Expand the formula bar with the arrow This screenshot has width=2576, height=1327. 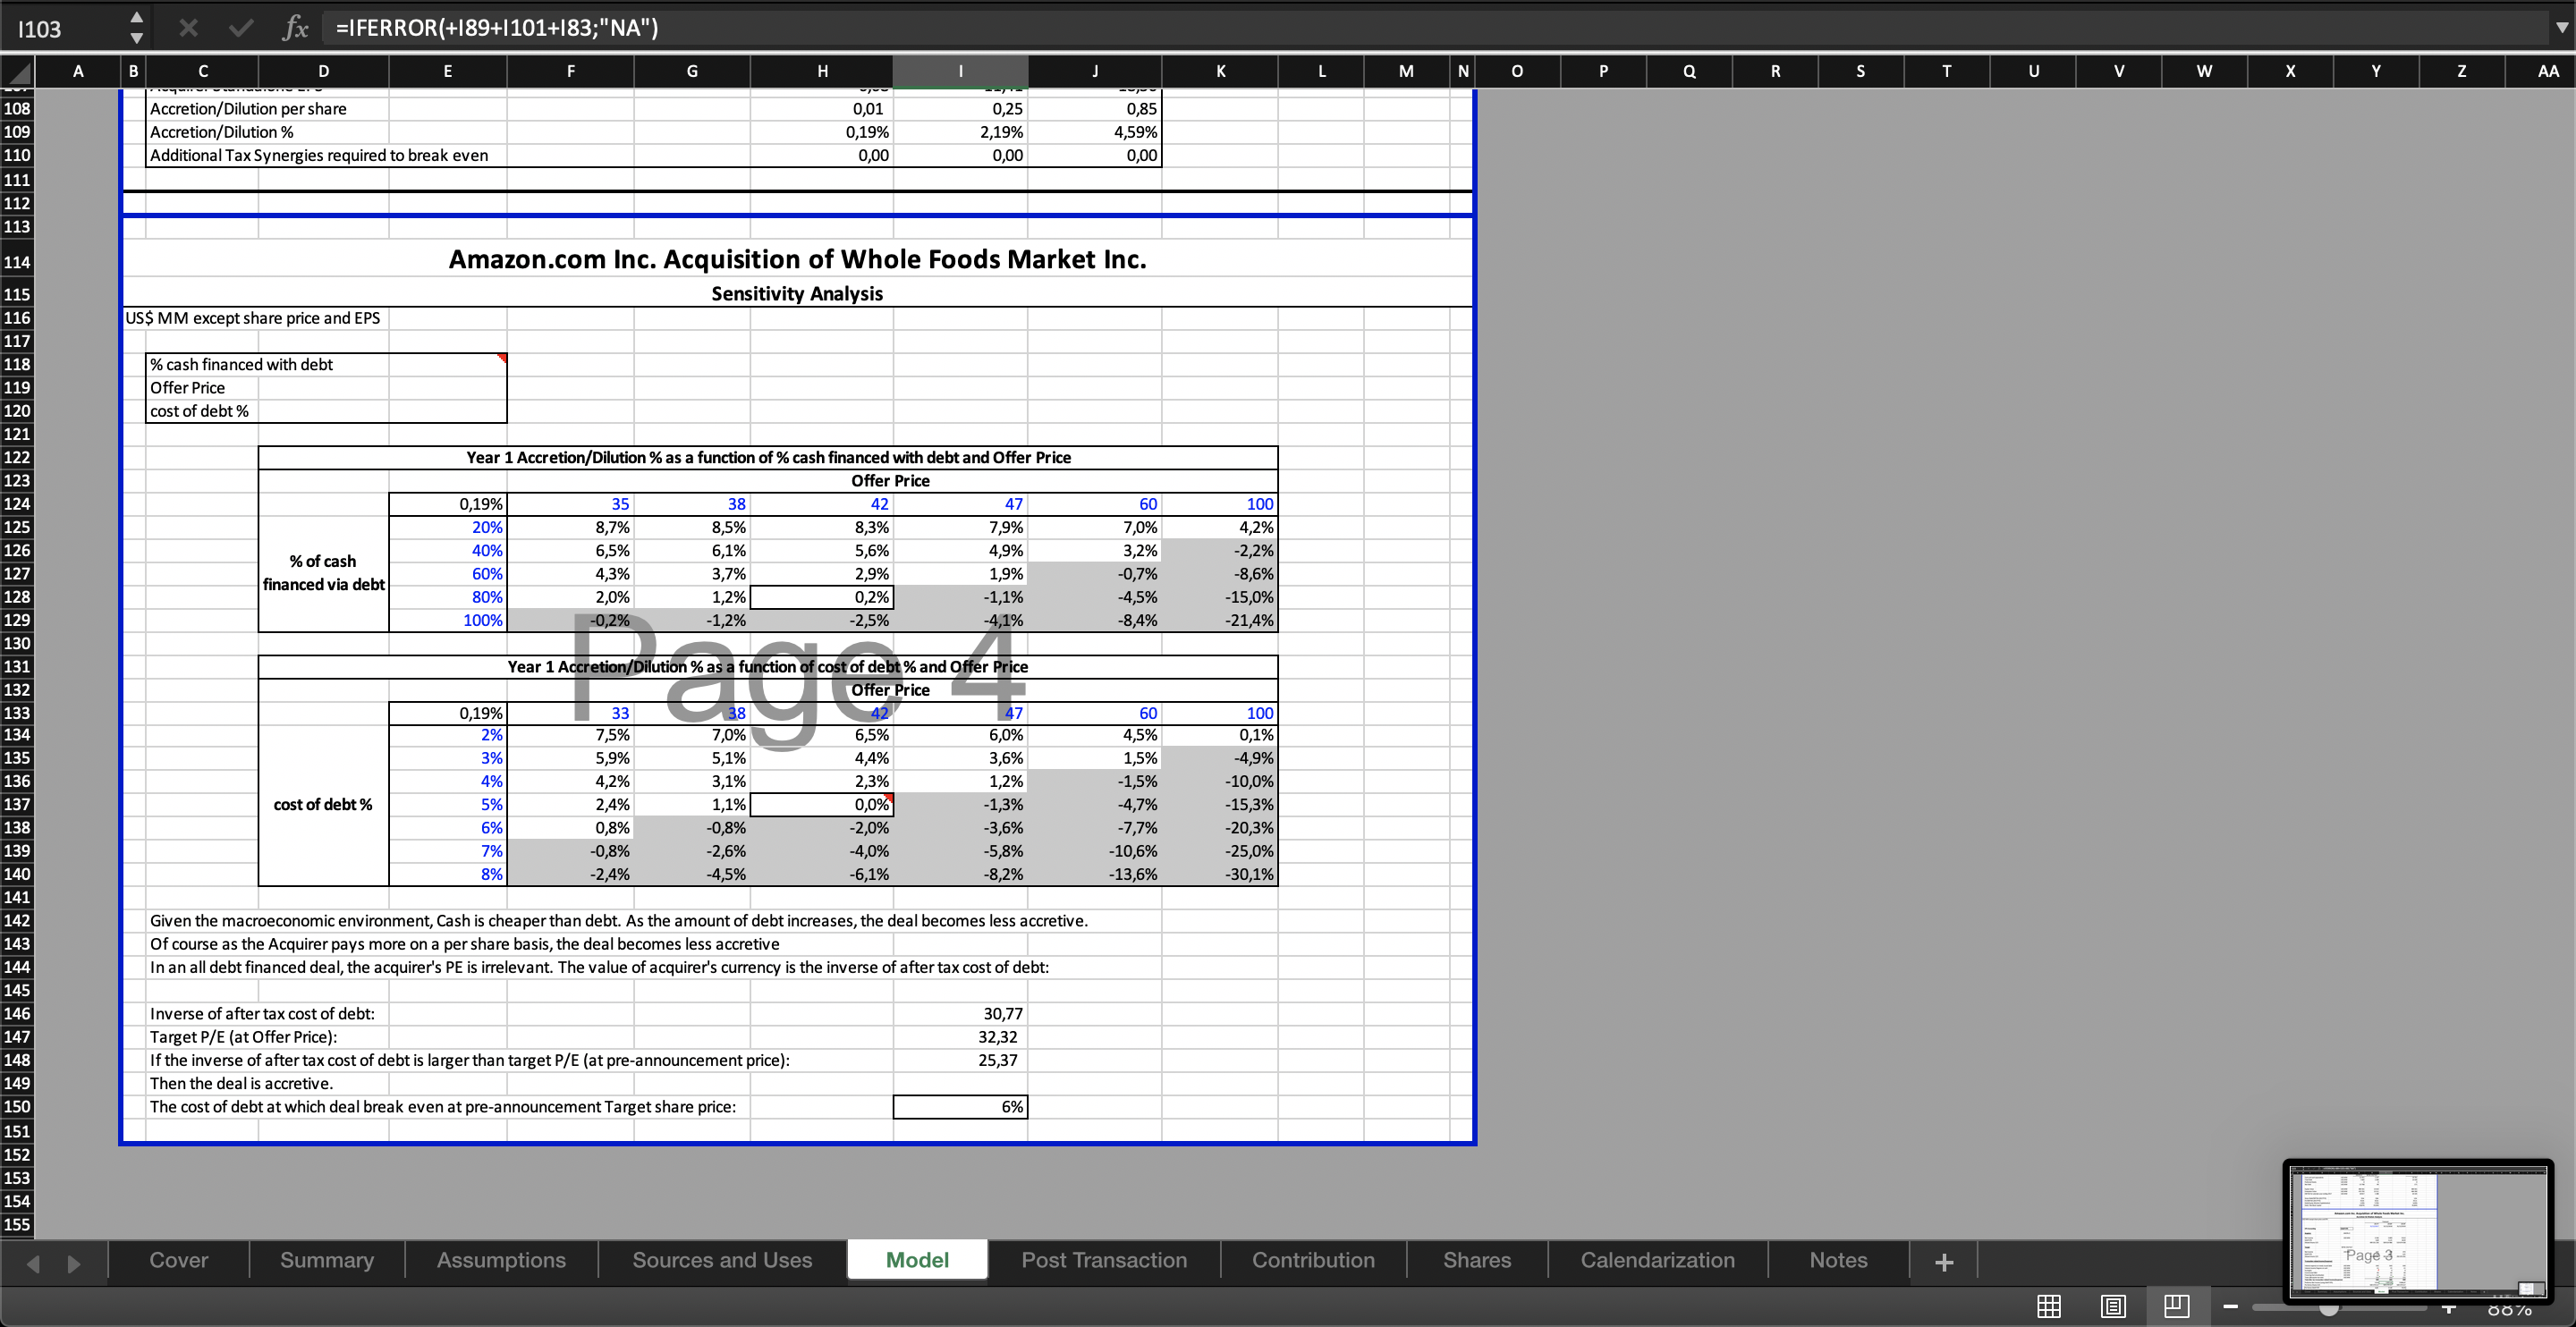2561,28
